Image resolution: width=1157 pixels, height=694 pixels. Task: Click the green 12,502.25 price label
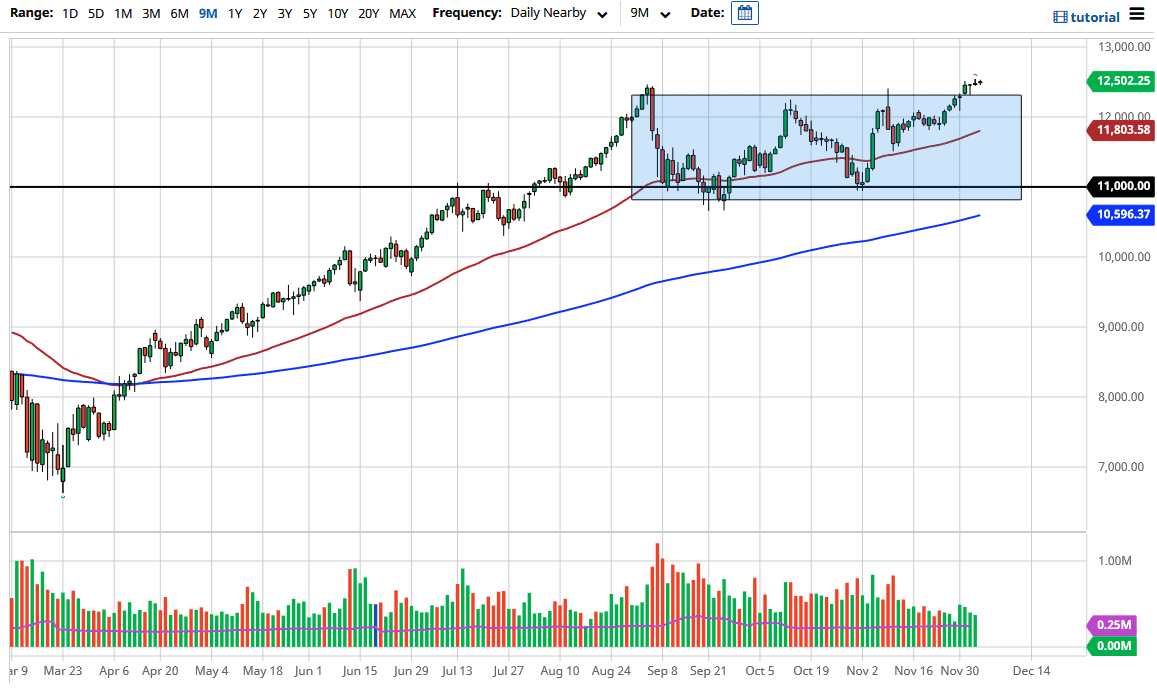coord(1119,81)
